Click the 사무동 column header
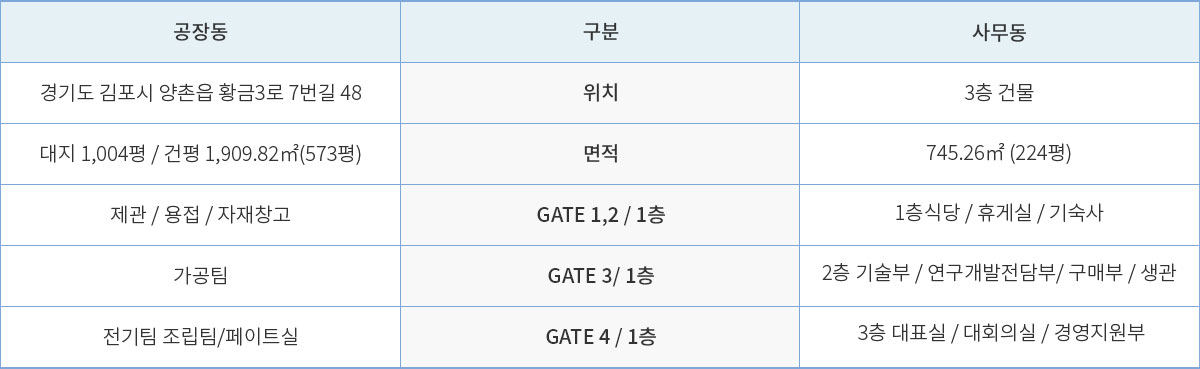 (1000, 32)
